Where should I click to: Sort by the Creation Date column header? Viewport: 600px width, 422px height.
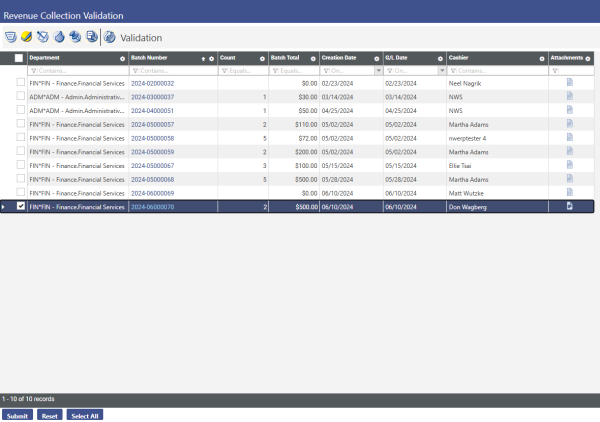[x=339, y=58]
